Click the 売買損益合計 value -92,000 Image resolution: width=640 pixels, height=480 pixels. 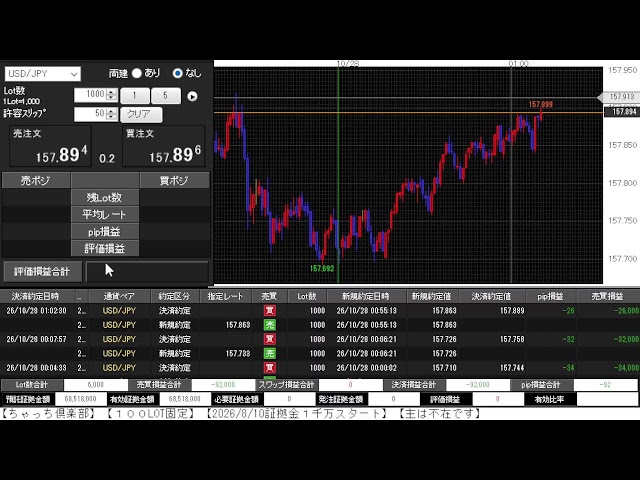coord(224,385)
